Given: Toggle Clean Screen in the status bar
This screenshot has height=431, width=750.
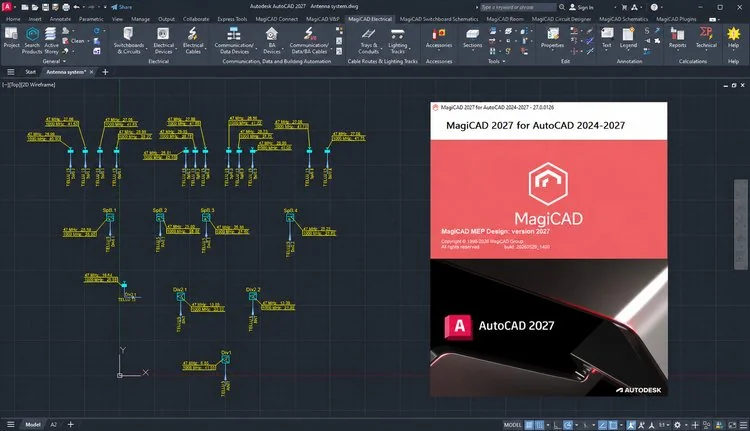Looking at the screenshot, I should [732, 425].
